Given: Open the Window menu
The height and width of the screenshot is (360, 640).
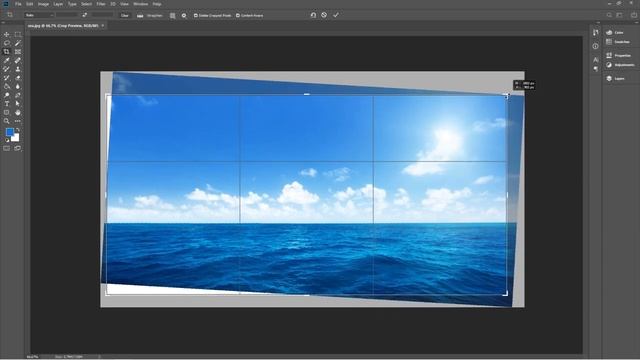Looking at the screenshot, I should pos(140,4).
